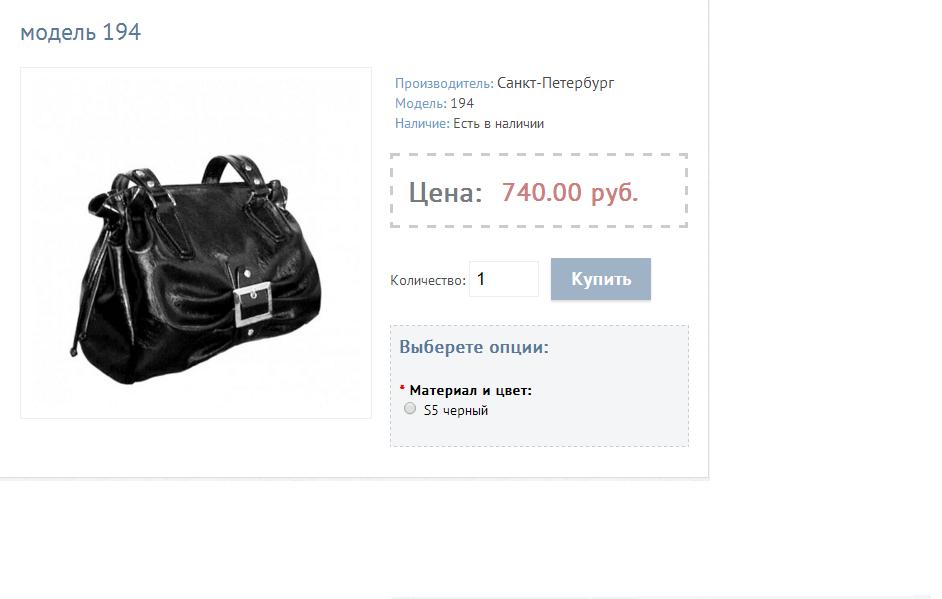The width and height of the screenshot is (942, 599).
Task: Click the Выберете опции: heading
Action: tap(473, 347)
